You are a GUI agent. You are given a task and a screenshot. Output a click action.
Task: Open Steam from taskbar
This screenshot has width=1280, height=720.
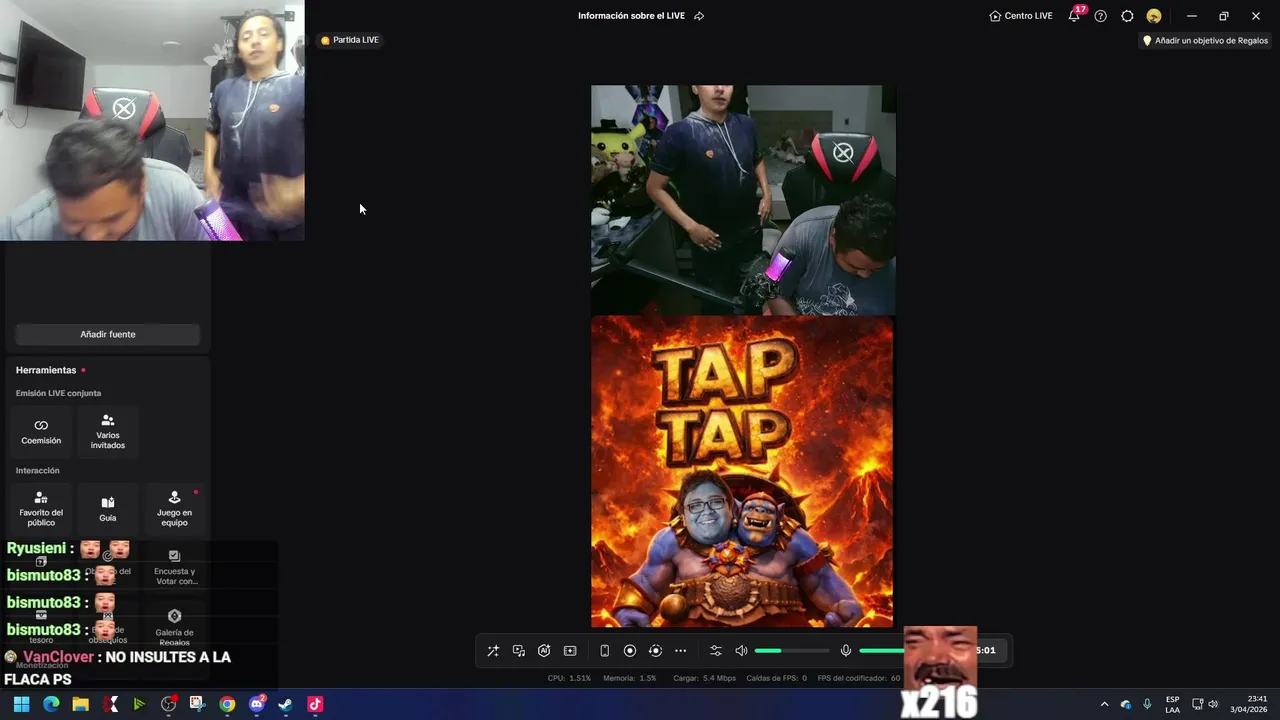click(285, 704)
